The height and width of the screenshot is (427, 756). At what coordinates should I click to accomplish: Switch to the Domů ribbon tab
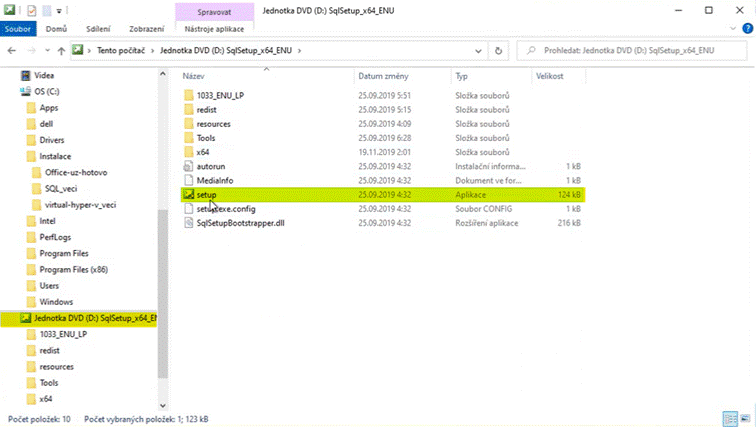(x=56, y=29)
